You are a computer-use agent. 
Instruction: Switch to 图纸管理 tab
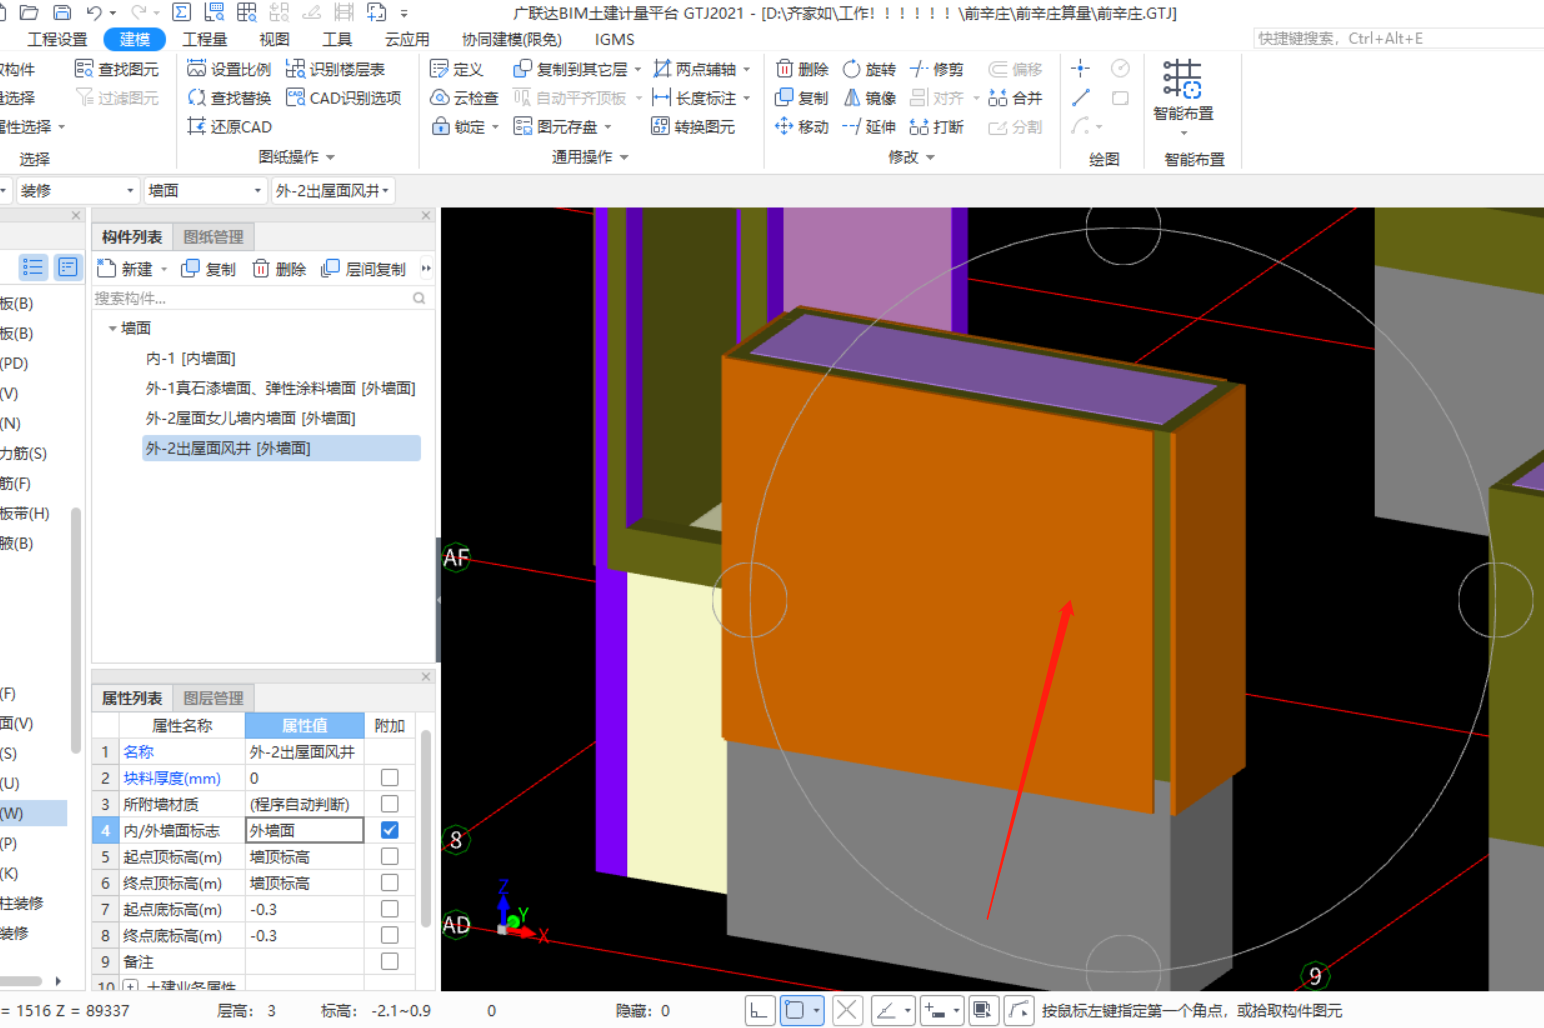213,236
